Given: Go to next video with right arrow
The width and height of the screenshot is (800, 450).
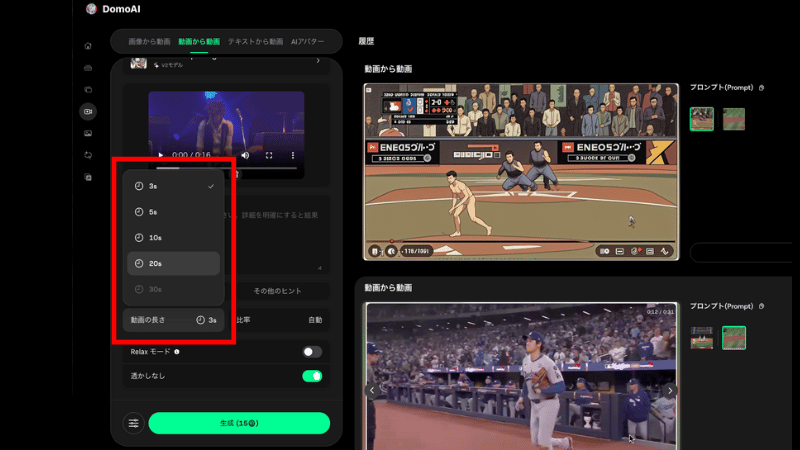Looking at the screenshot, I should pyautogui.click(x=670, y=390).
